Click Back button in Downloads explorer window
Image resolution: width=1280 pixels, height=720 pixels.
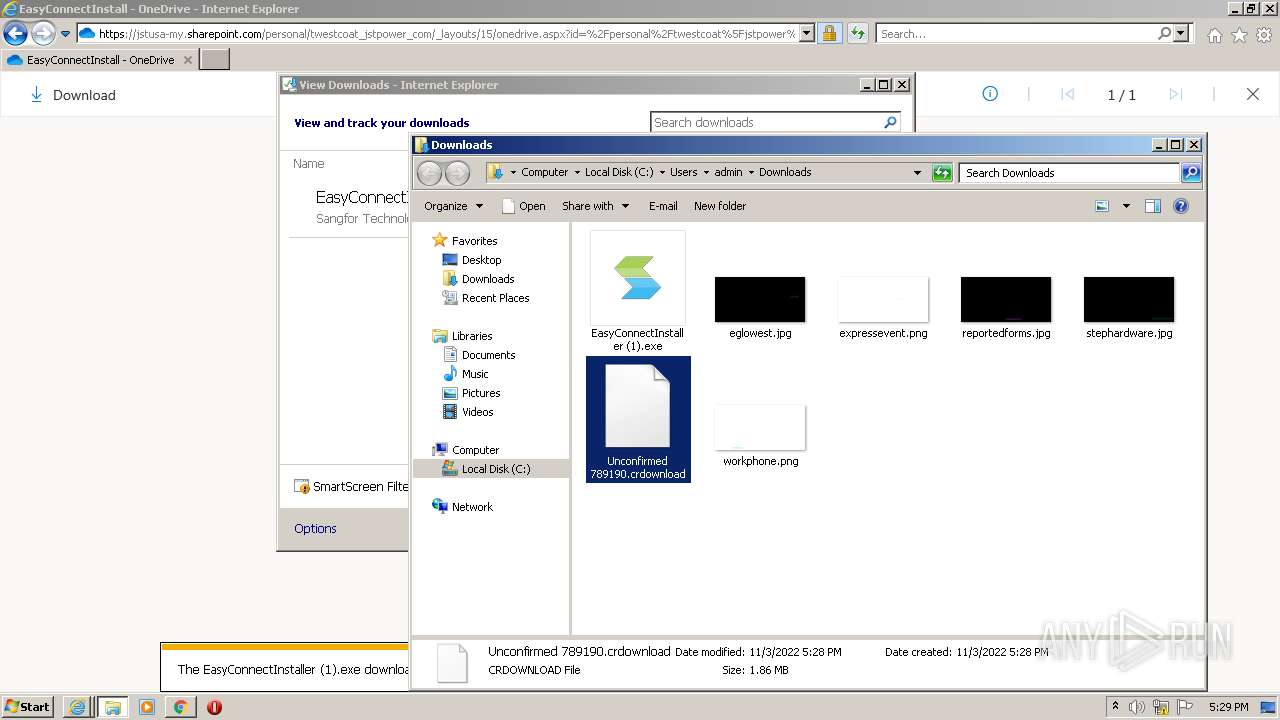coord(430,173)
